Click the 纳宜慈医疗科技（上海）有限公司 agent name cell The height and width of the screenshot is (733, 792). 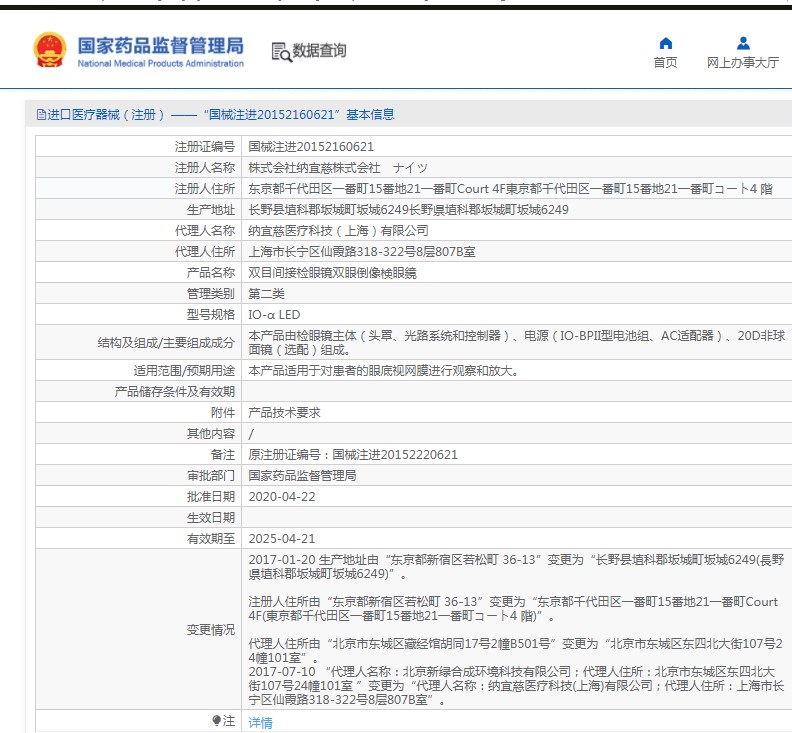coord(338,230)
